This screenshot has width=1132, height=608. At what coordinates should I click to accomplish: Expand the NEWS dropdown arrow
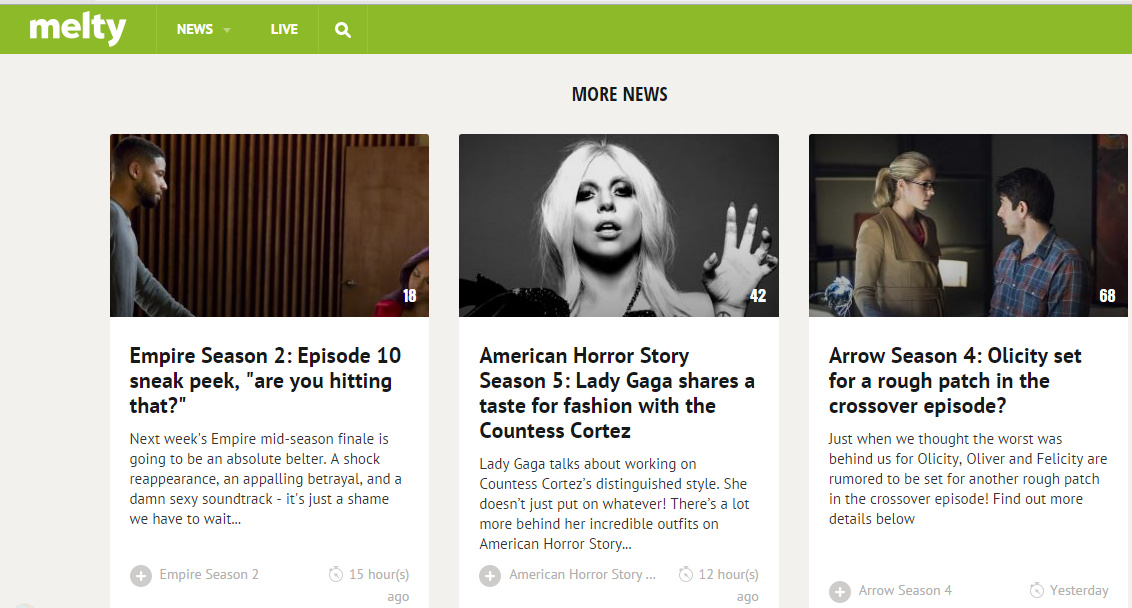227,30
